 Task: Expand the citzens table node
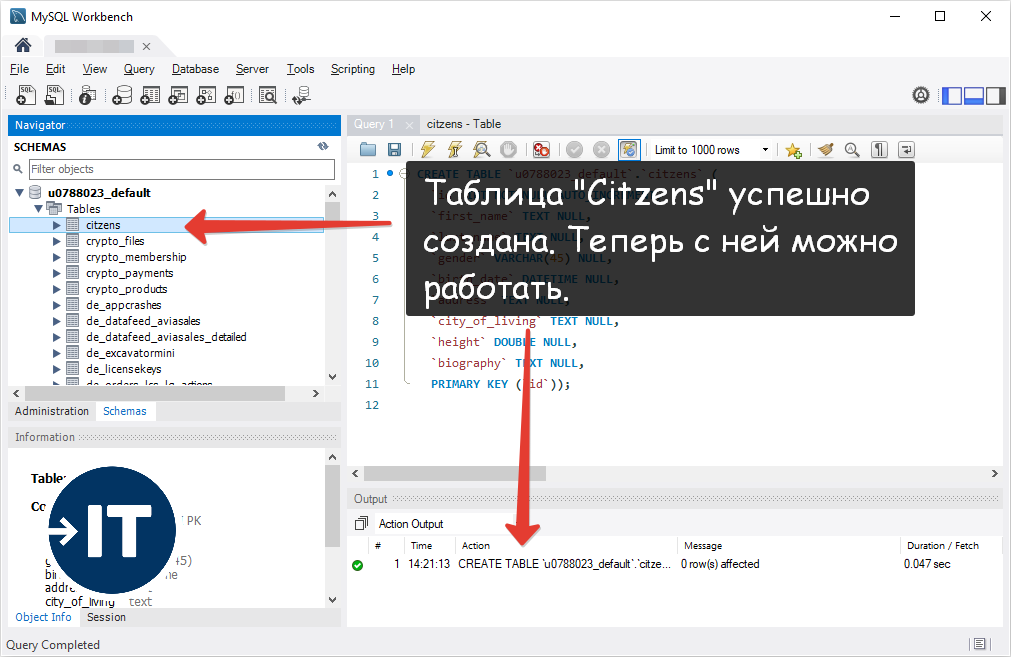(57, 225)
